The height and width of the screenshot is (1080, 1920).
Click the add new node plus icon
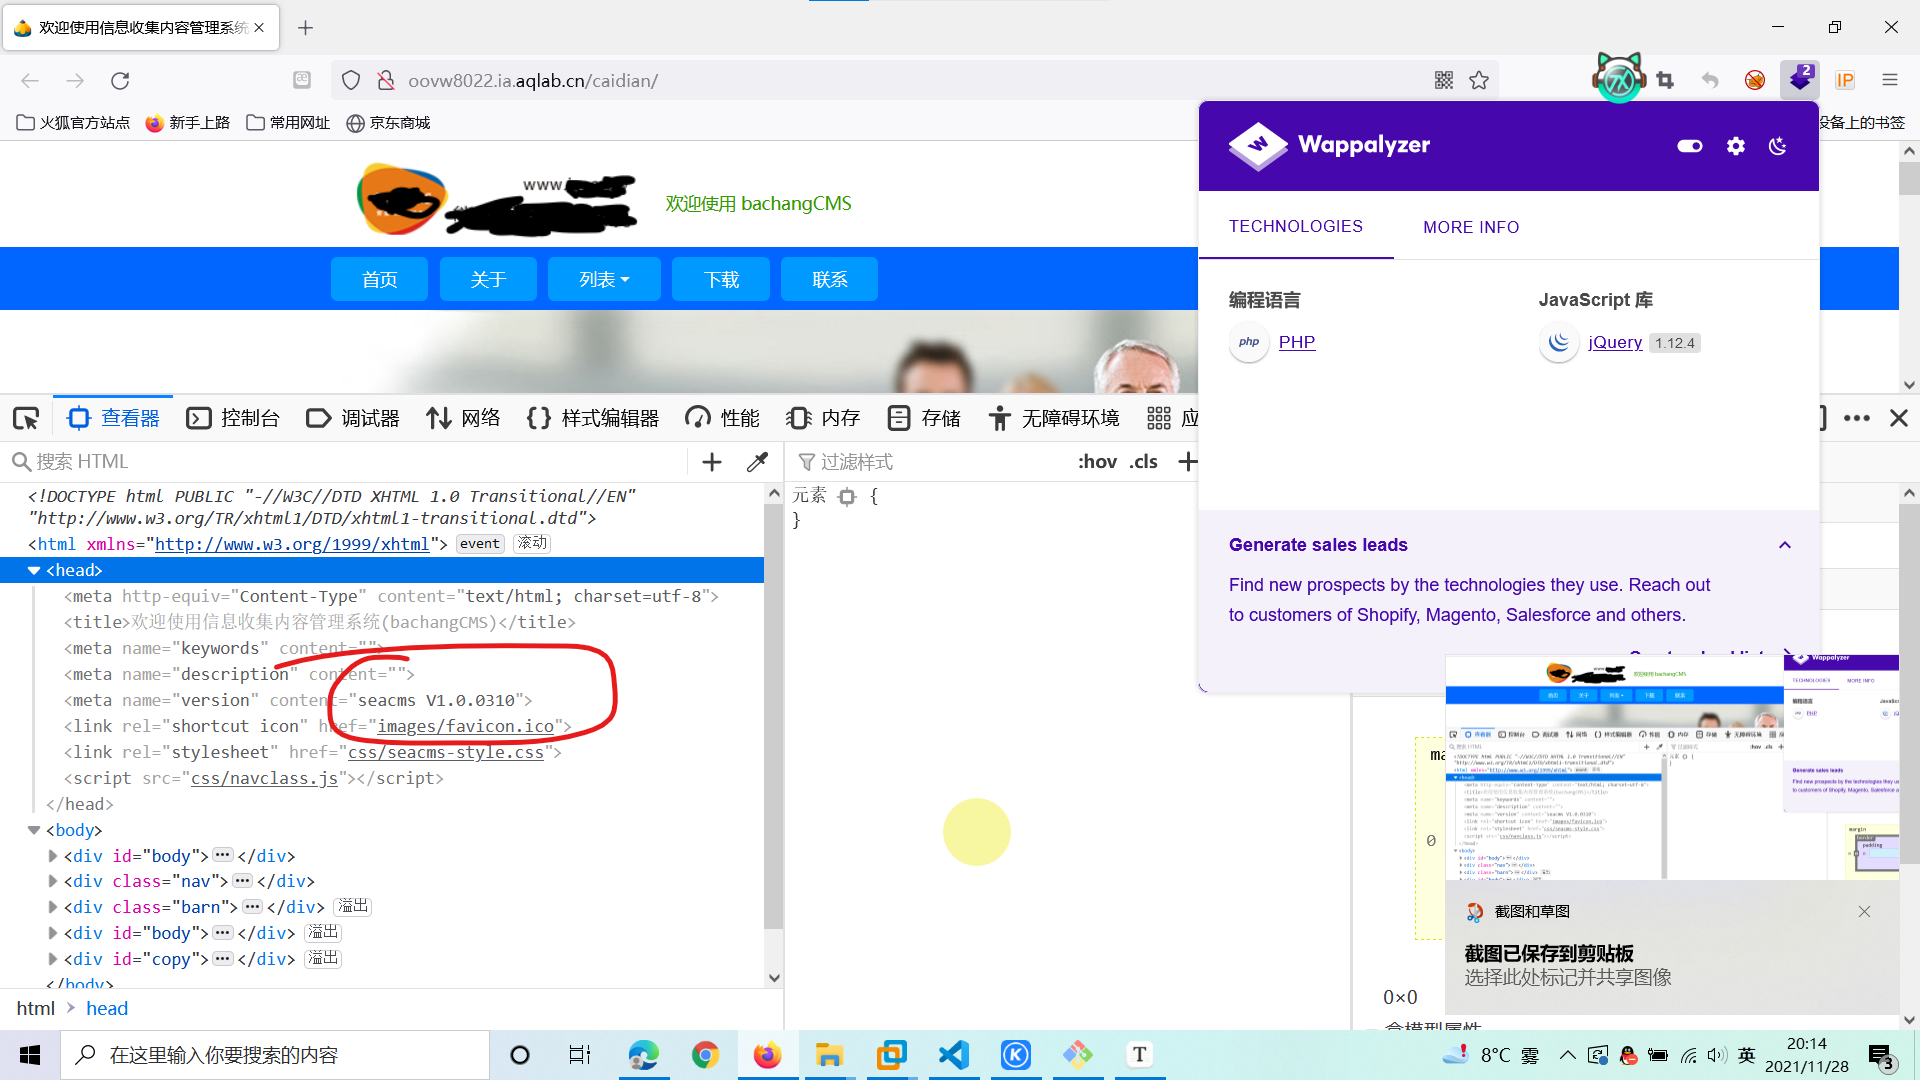tap(712, 462)
